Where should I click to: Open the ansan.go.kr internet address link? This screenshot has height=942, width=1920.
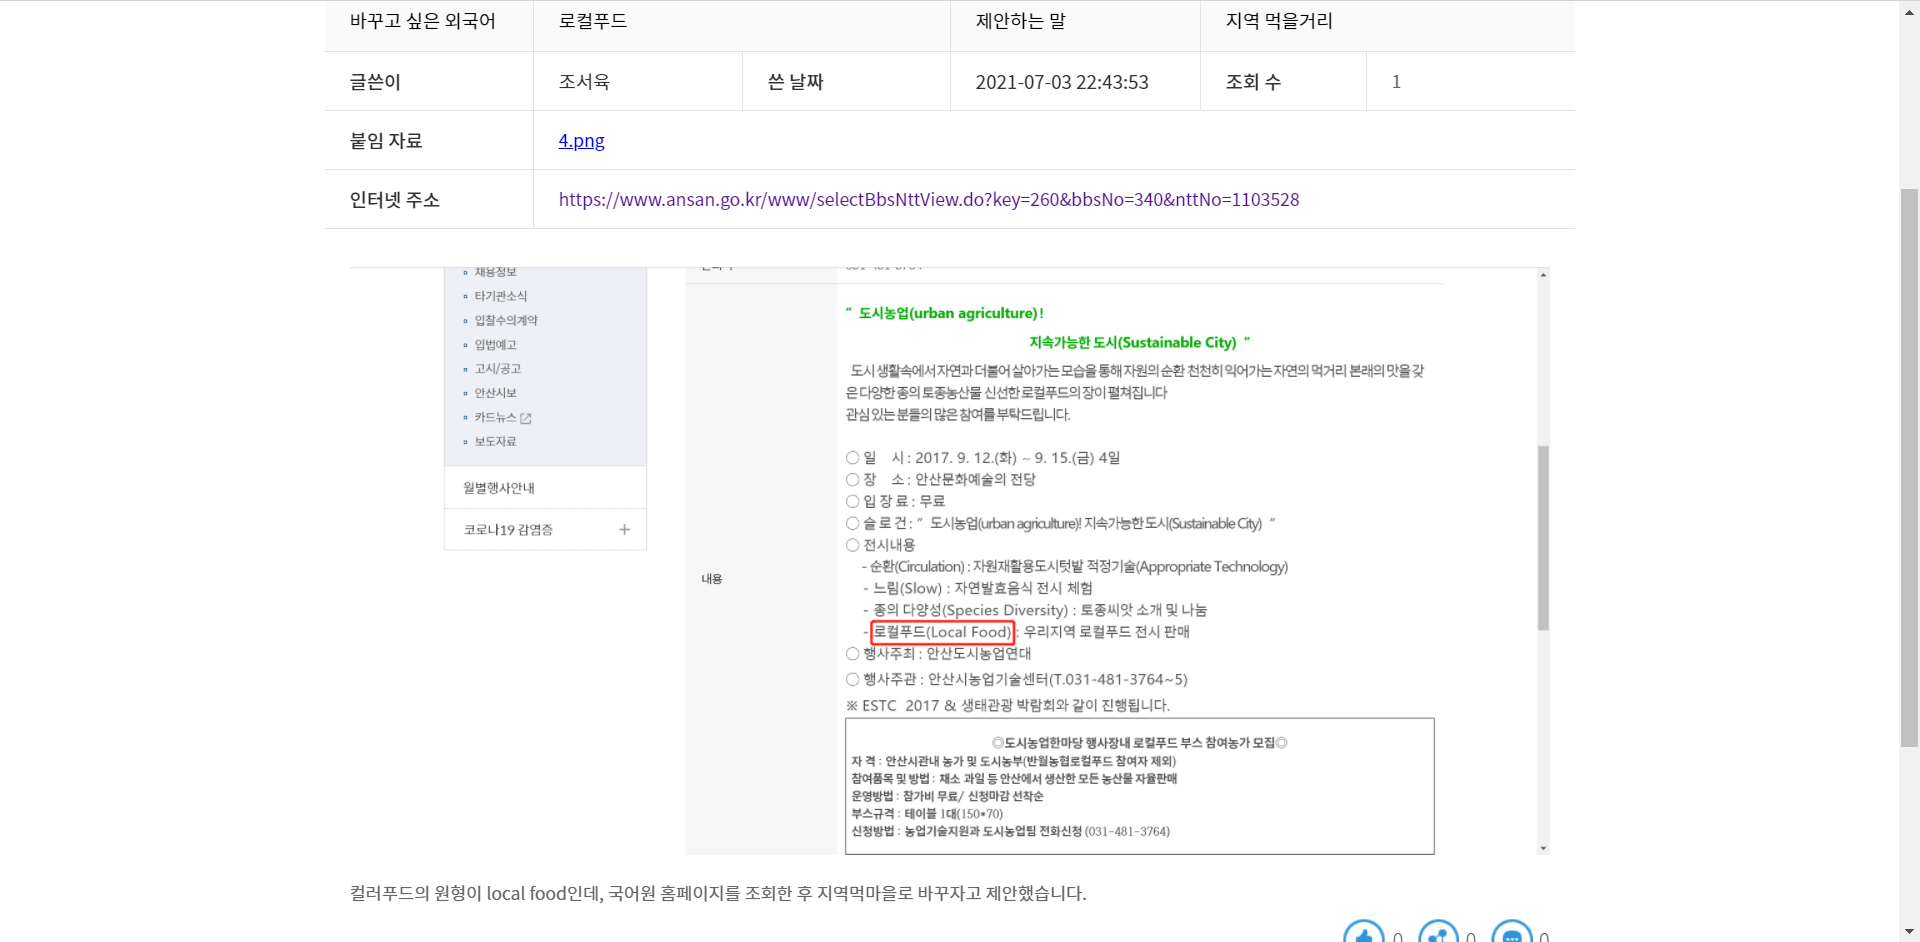pyautogui.click(x=928, y=200)
